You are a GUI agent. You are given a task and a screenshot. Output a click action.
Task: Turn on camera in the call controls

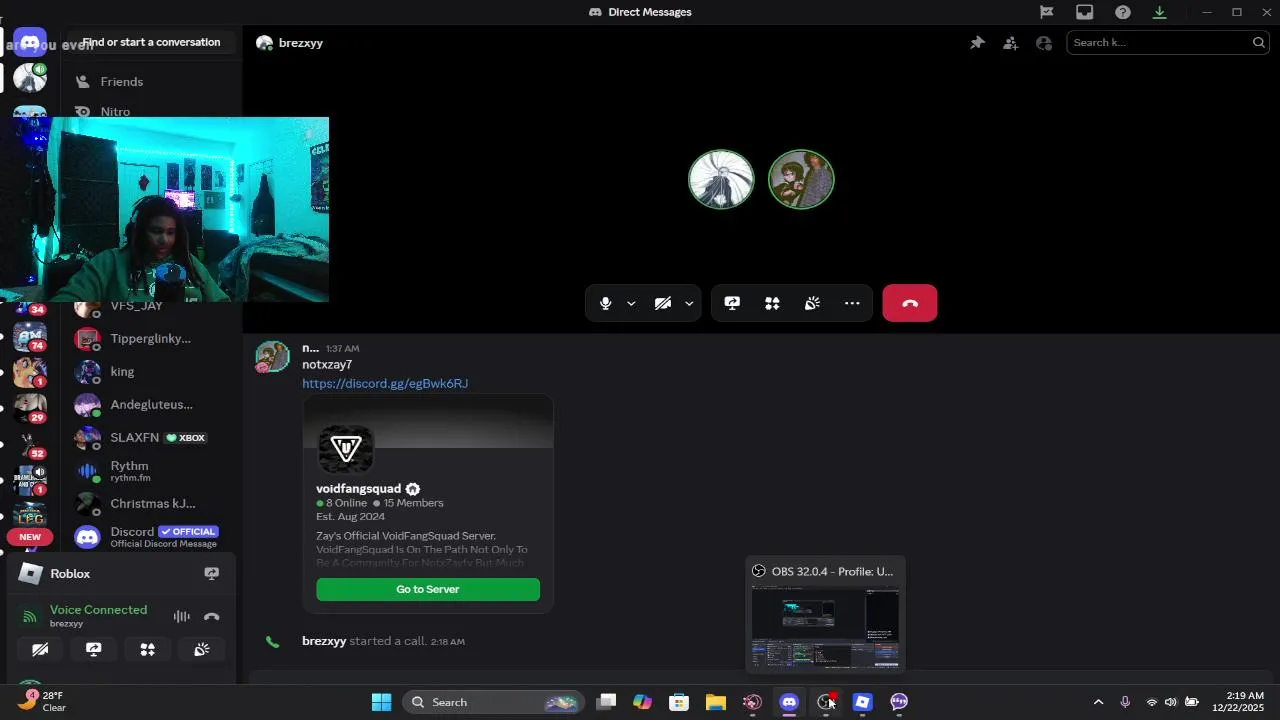tap(662, 303)
